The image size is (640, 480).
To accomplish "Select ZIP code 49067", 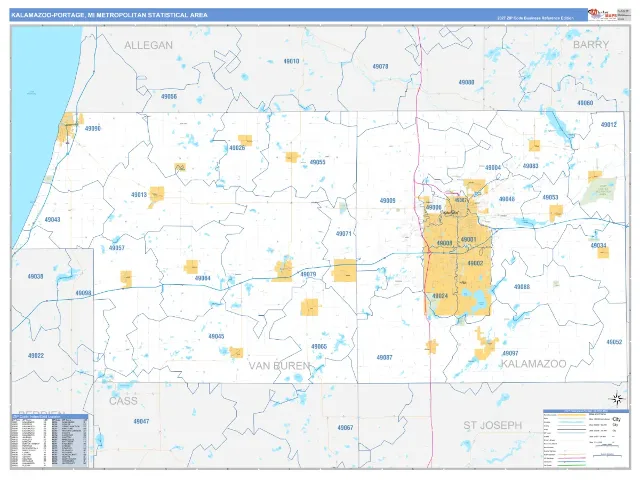I will [345, 428].
